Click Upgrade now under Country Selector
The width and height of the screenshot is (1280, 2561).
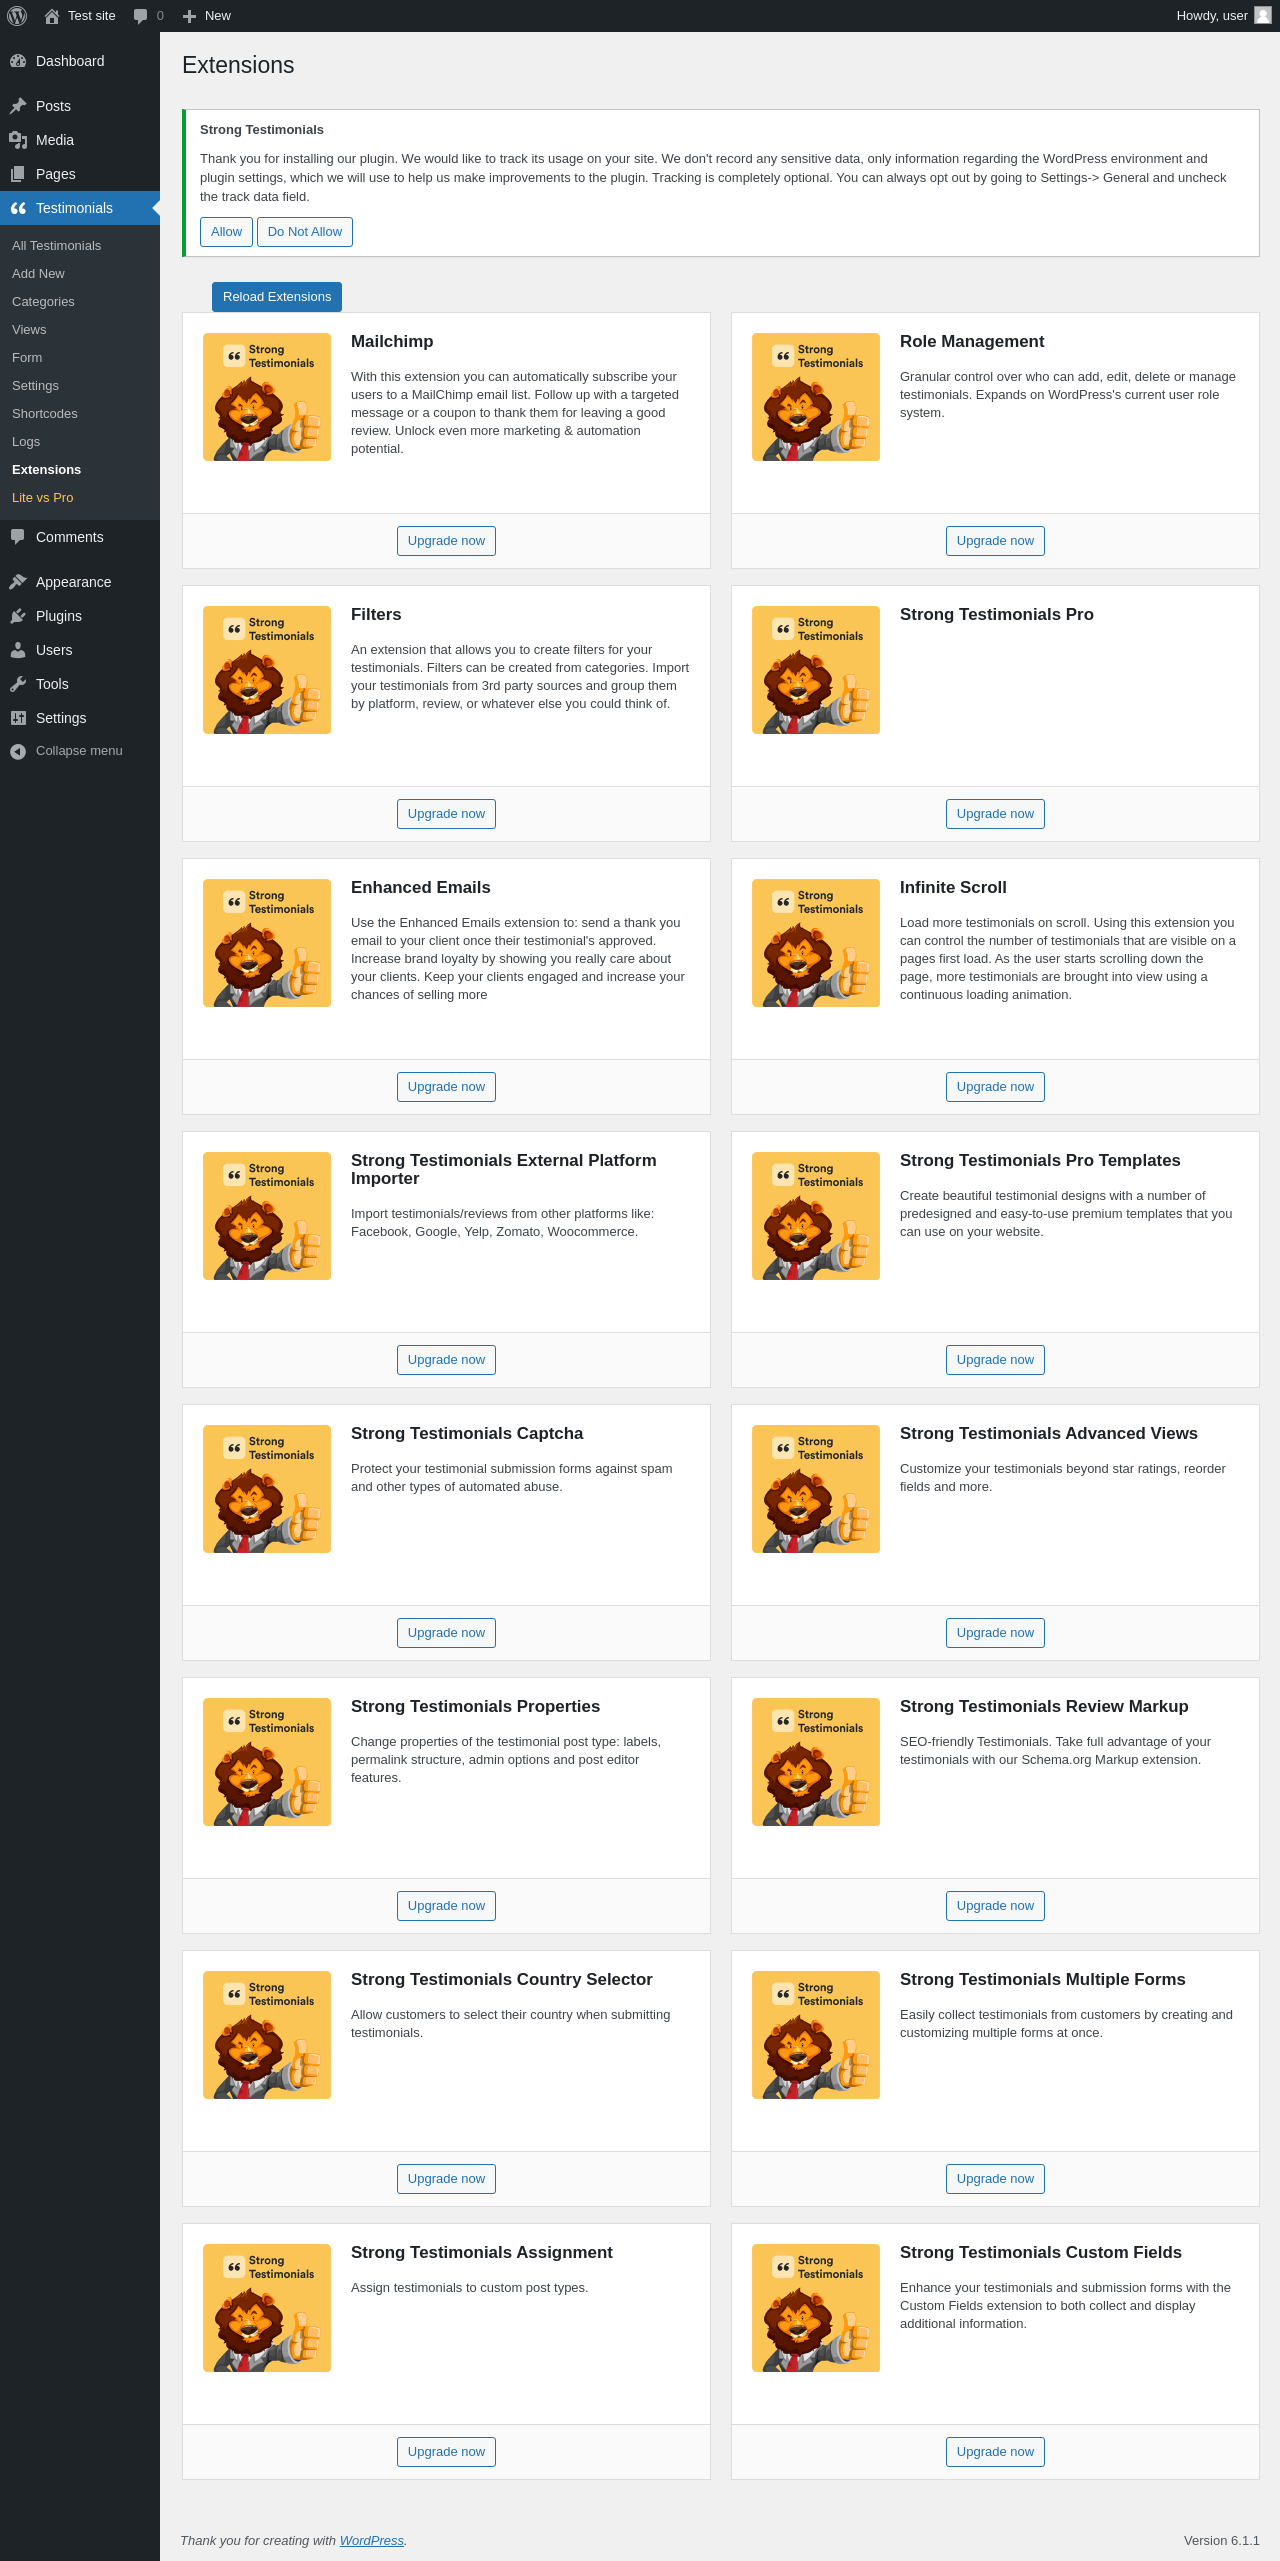tap(446, 2179)
